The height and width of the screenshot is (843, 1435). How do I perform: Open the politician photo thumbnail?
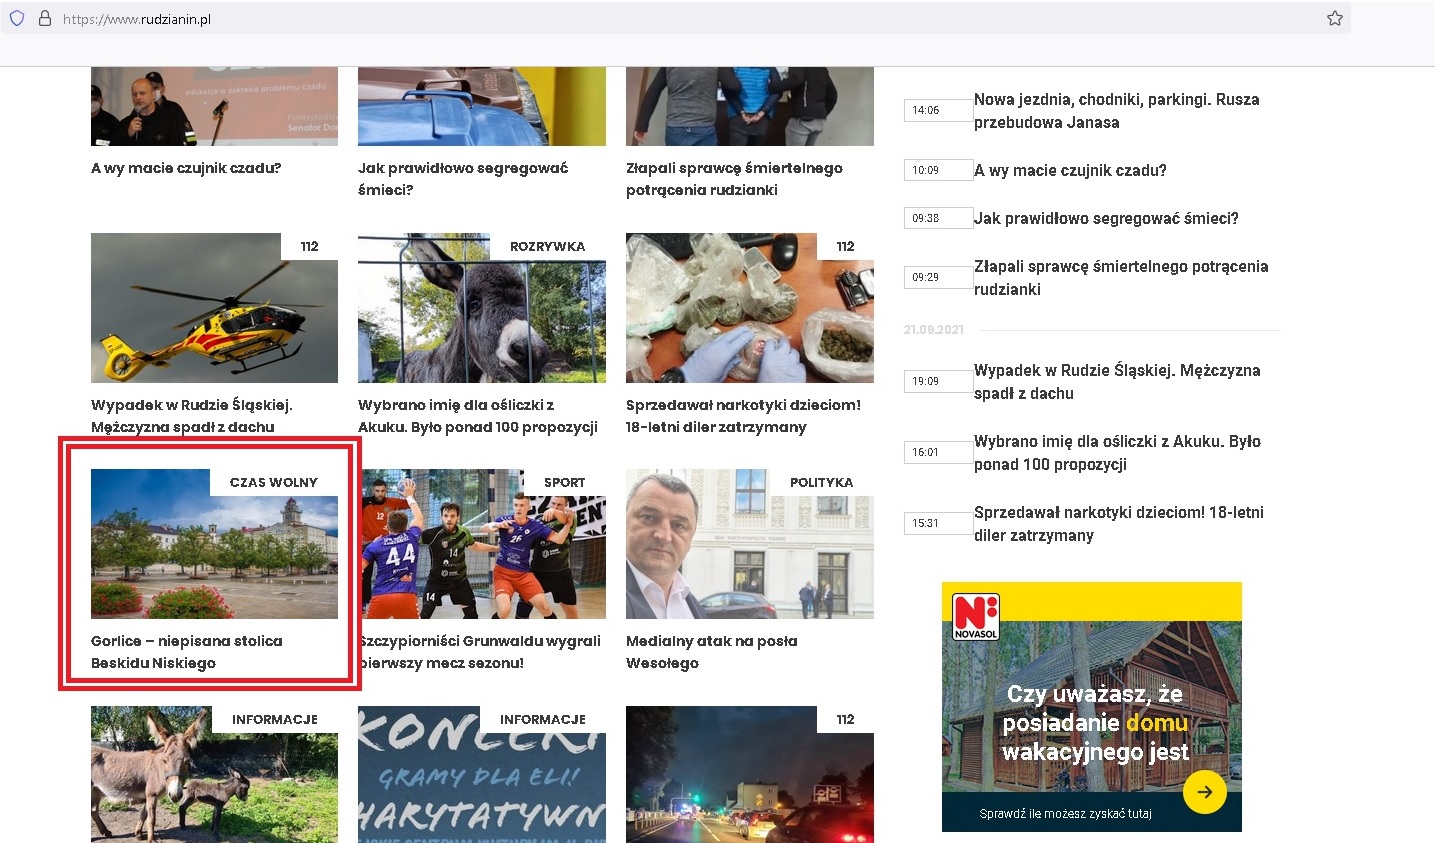(750, 544)
